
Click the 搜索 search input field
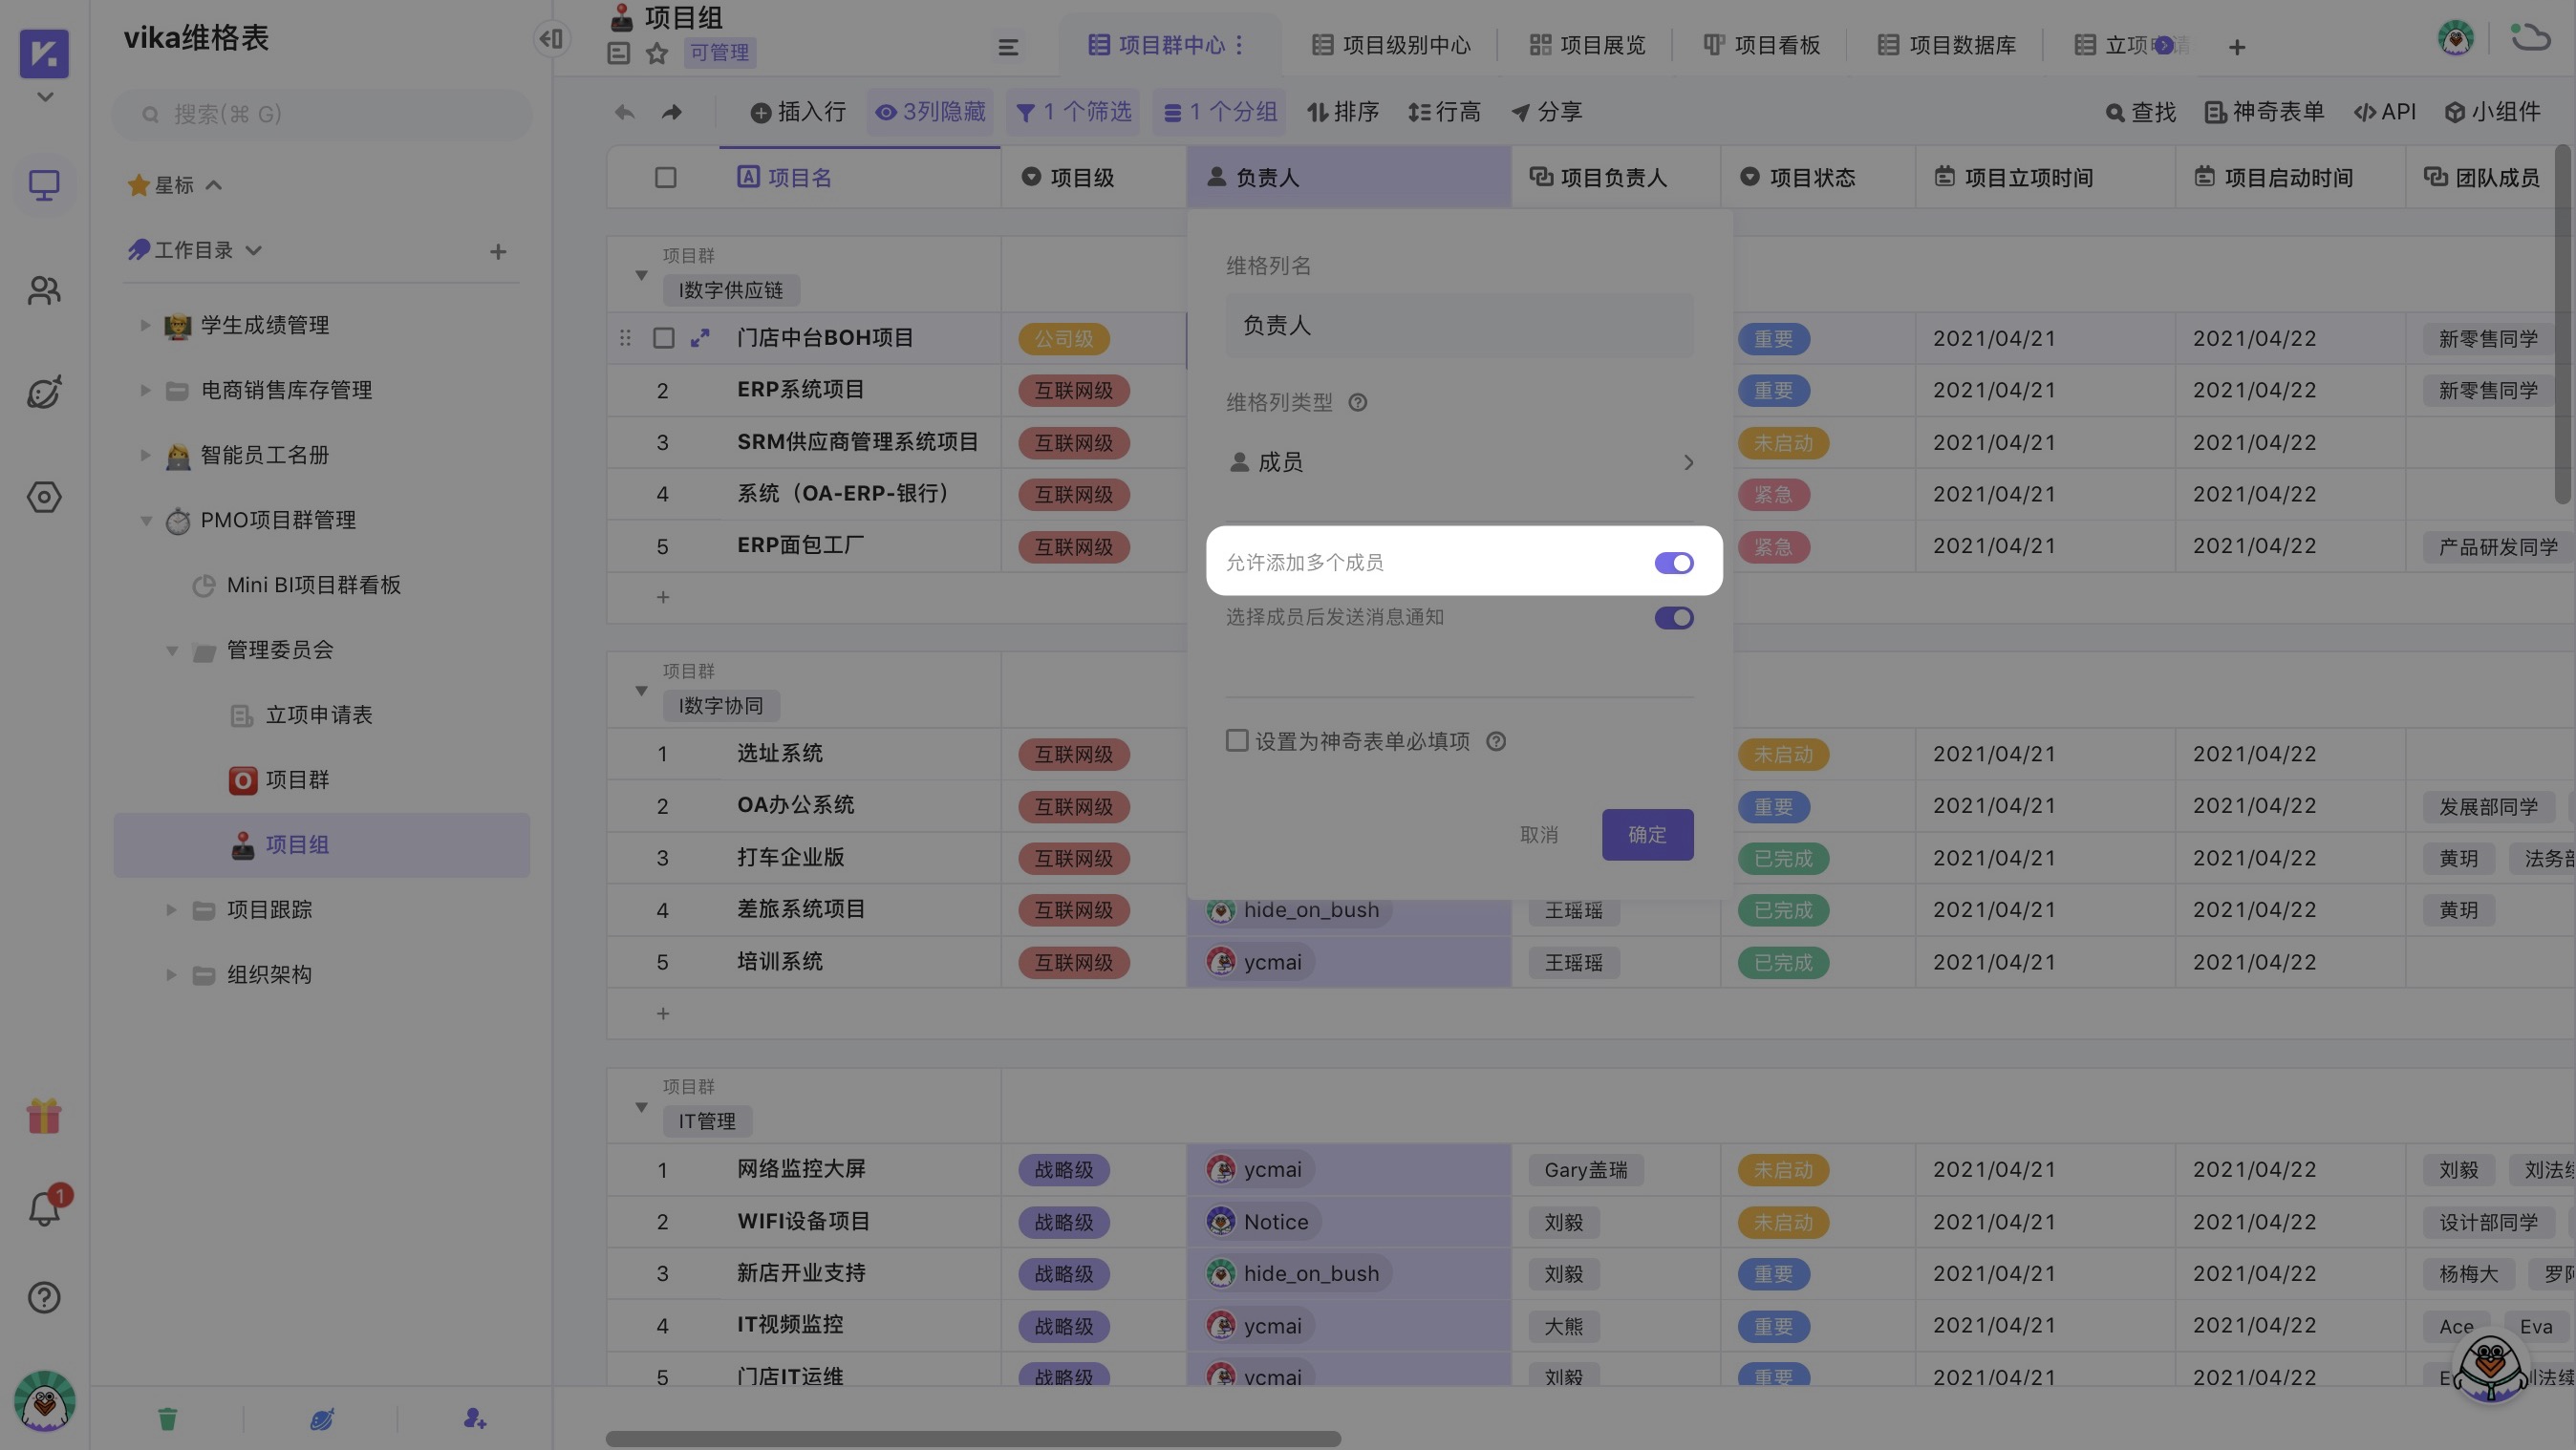coord(320,114)
